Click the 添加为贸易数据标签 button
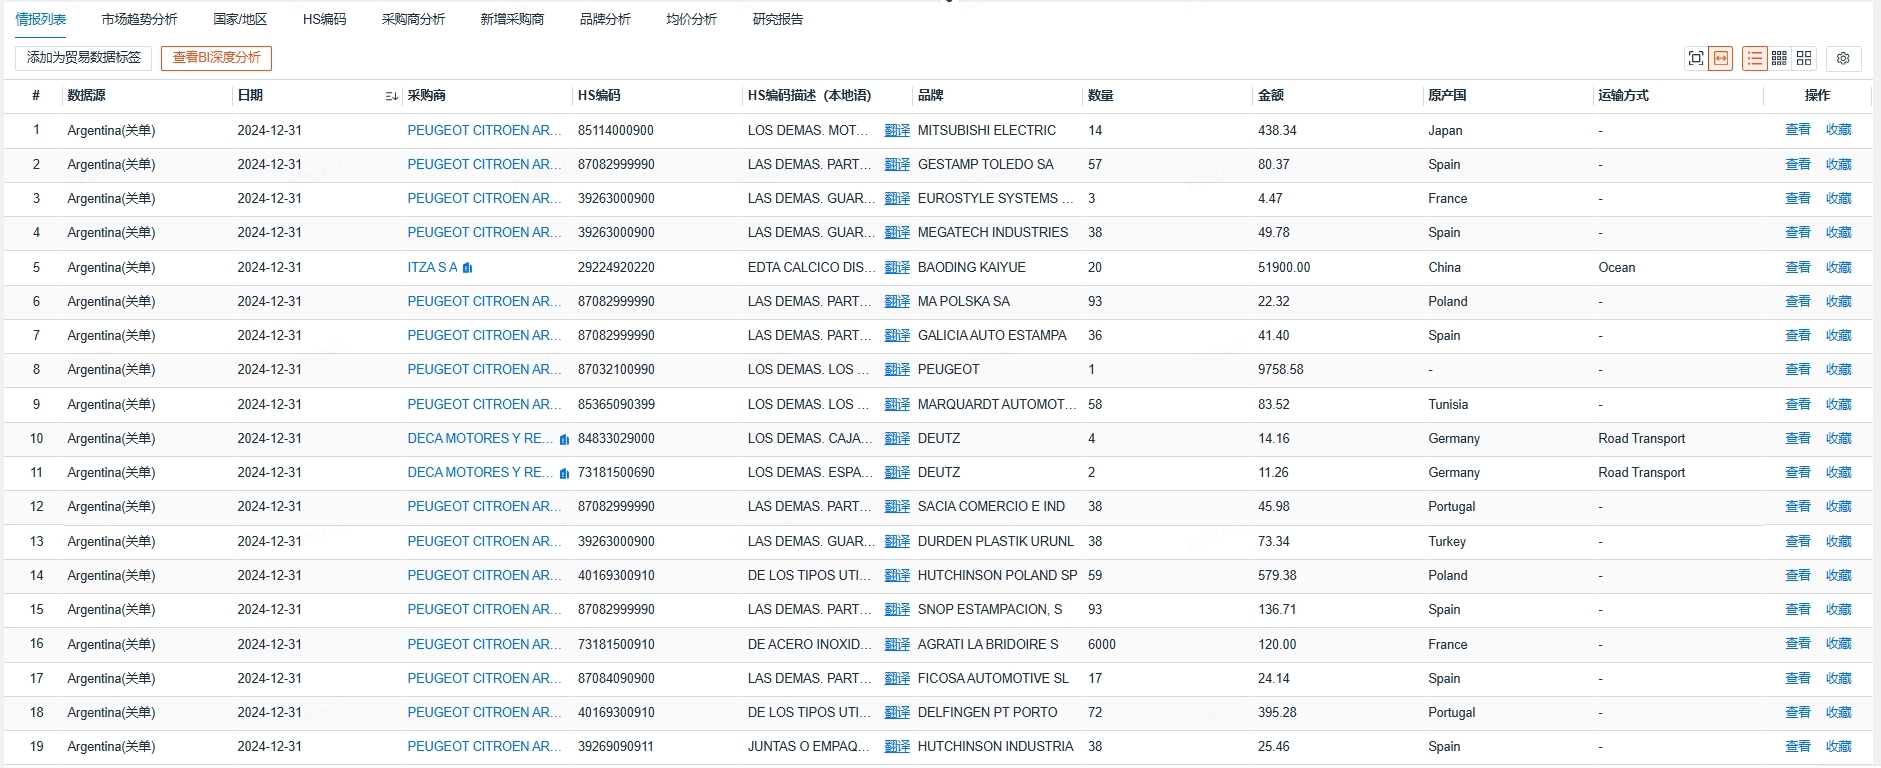The height and width of the screenshot is (768, 1881). click(84, 58)
